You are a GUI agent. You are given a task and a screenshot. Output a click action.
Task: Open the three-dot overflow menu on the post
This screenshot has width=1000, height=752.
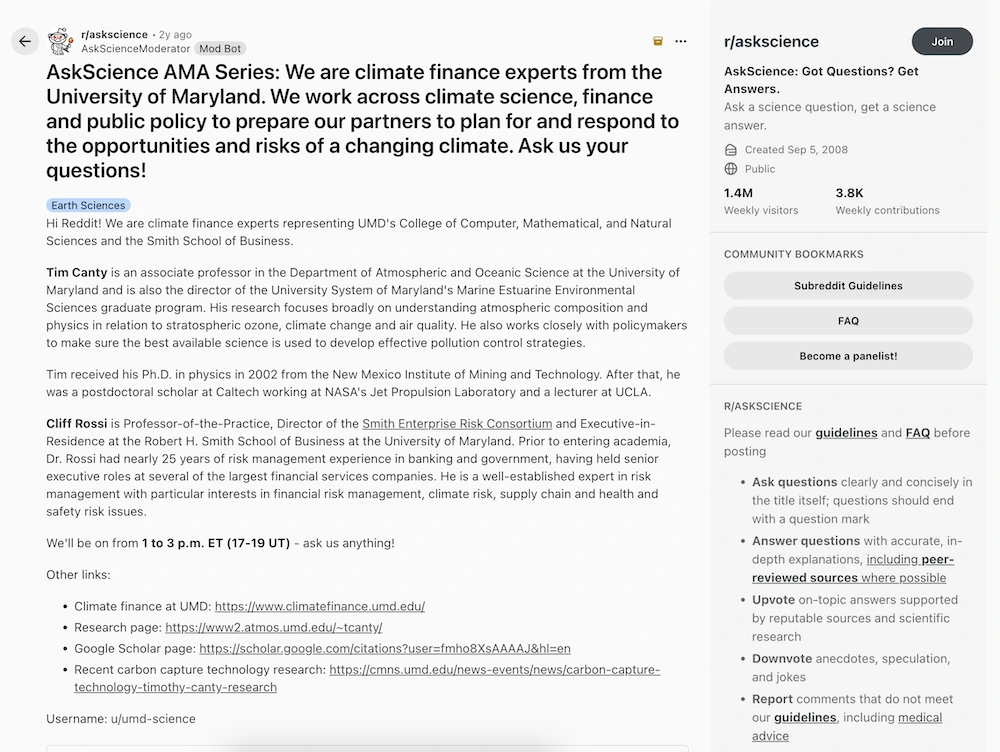tap(680, 41)
